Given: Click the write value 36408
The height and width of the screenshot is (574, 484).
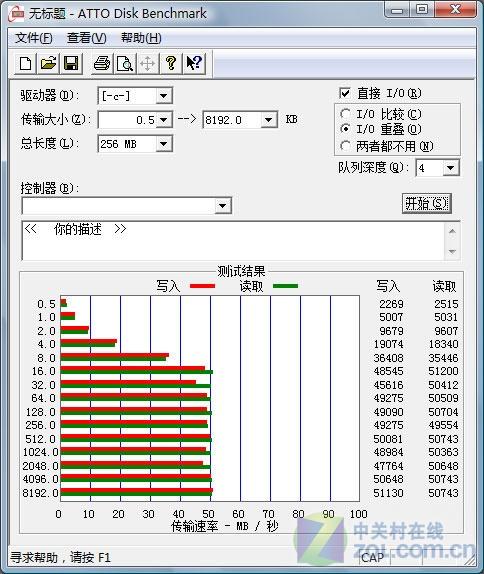Looking at the screenshot, I should (x=388, y=358).
